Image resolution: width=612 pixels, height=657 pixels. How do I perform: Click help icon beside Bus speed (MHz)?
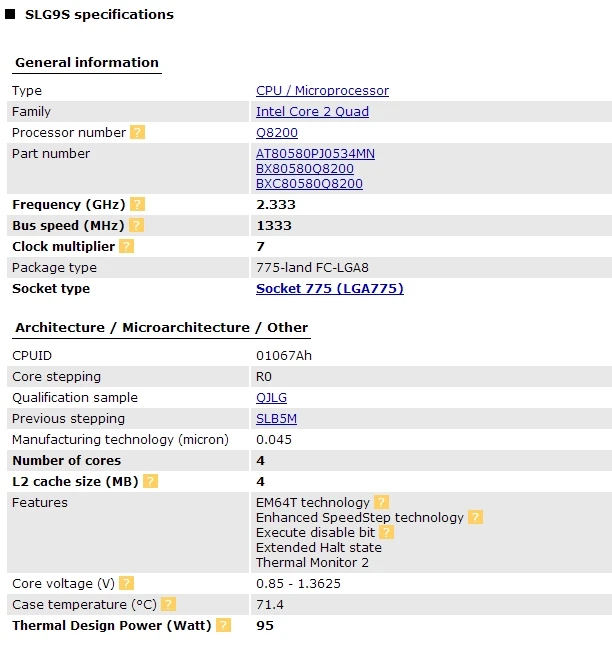pos(136,225)
